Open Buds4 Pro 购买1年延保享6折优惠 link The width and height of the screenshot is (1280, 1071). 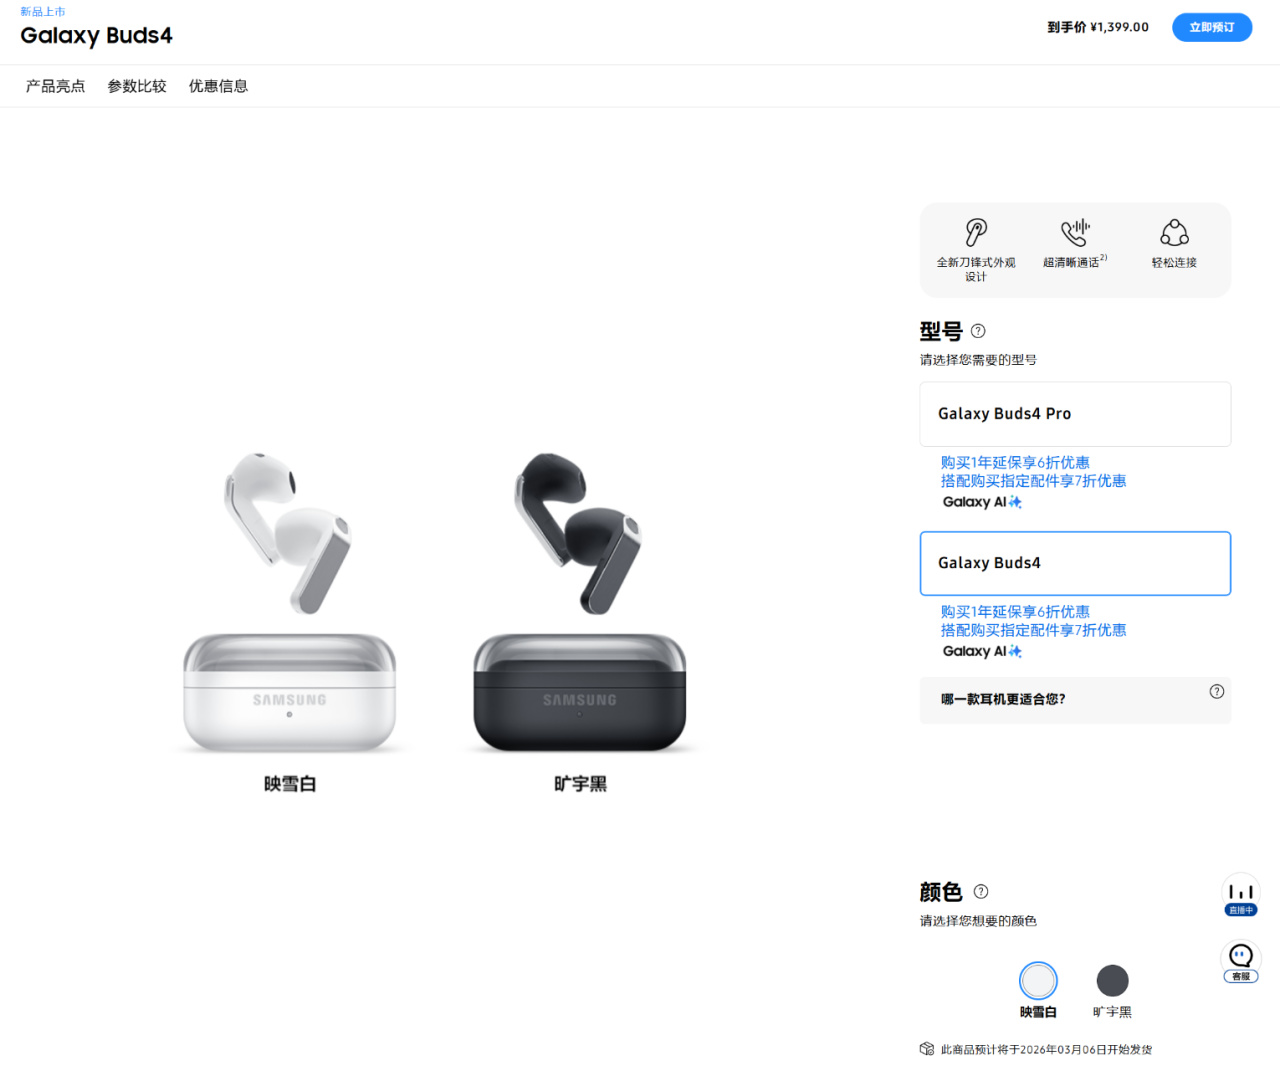click(1015, 462)
